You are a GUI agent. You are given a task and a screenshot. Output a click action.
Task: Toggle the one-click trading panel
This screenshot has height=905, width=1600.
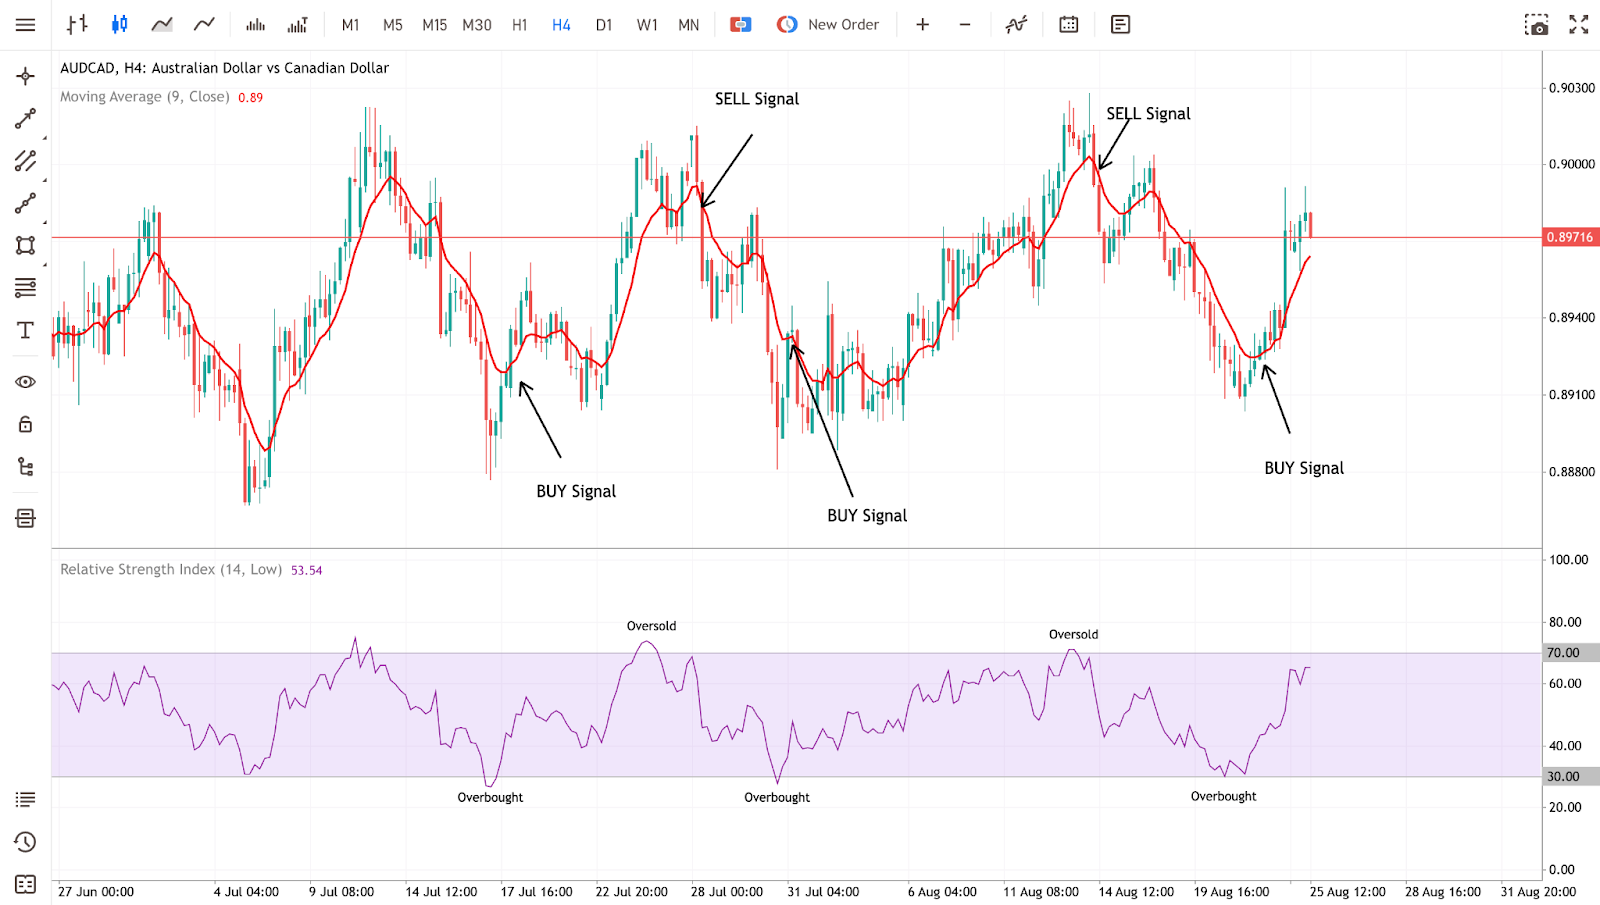tap(740, 25)
